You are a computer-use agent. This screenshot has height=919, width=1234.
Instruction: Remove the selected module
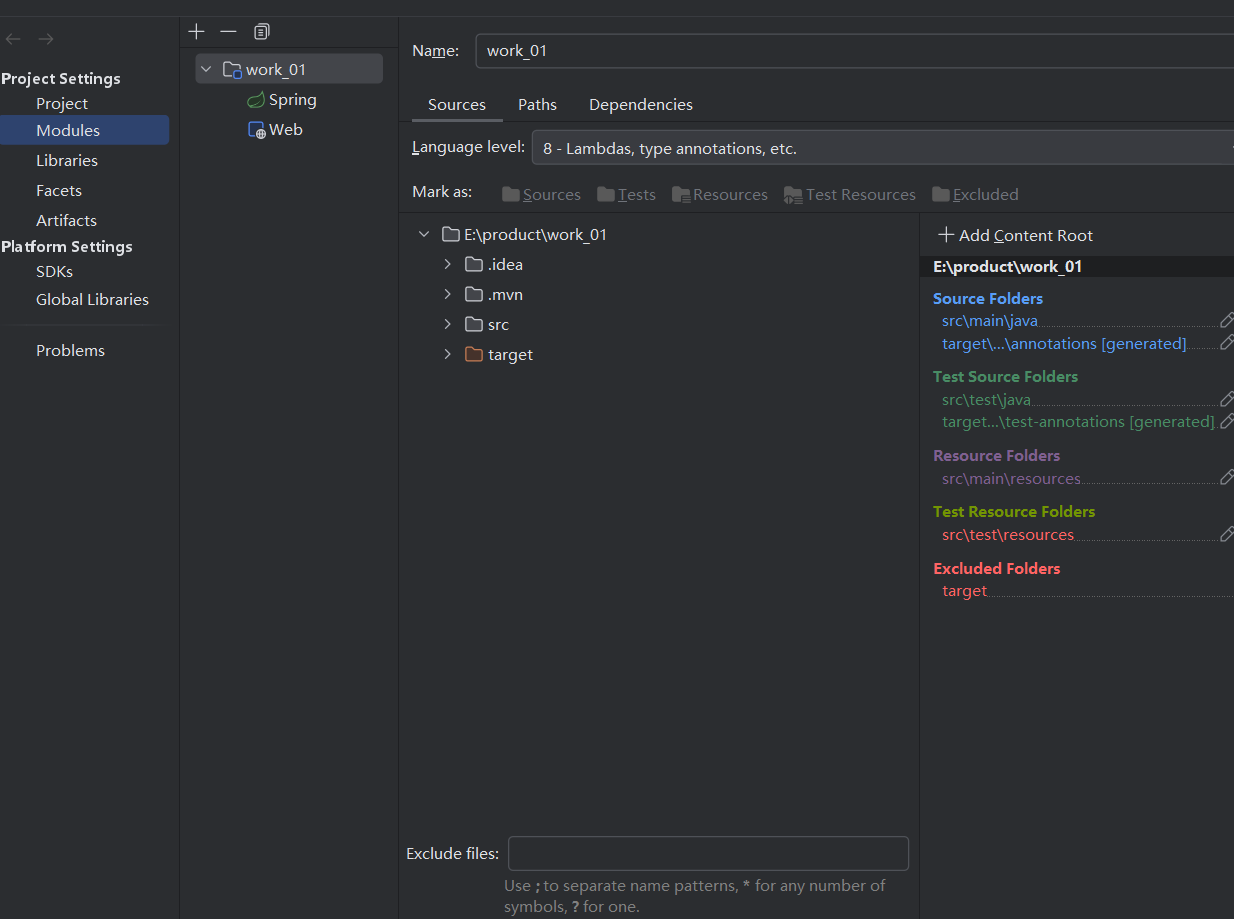[x=227, y=31]
